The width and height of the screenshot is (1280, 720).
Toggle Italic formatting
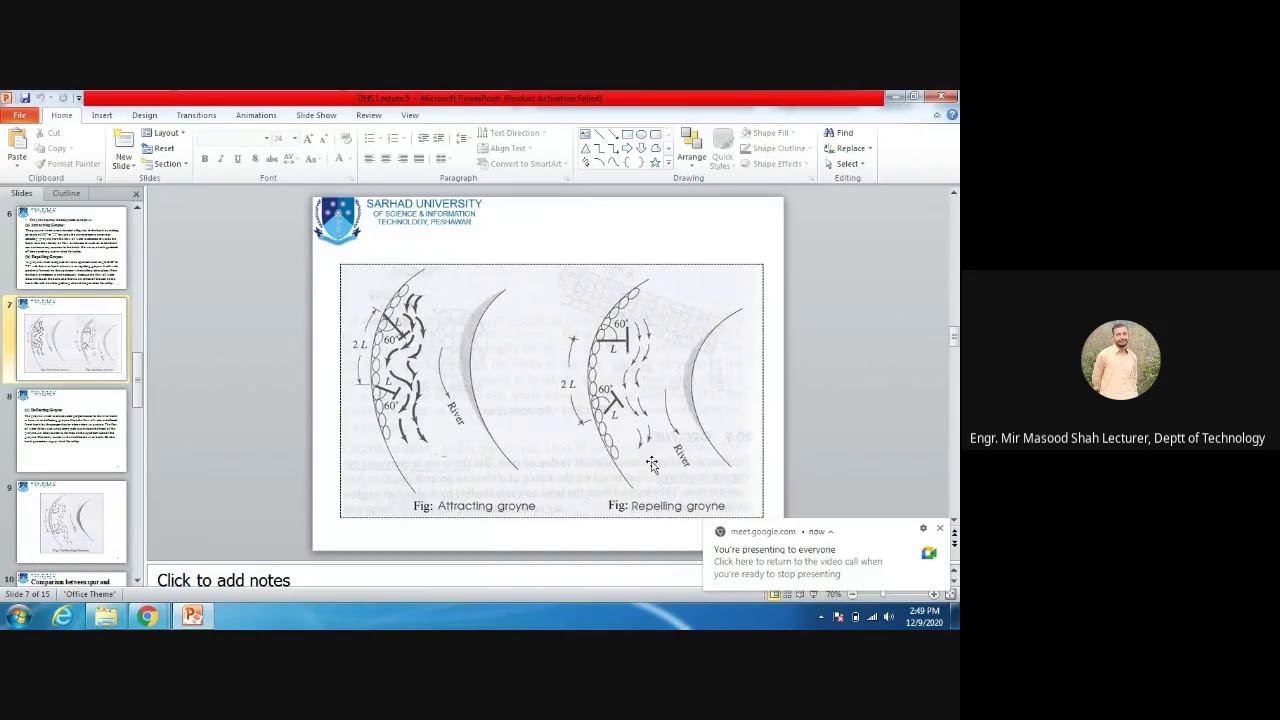pos(220,159)
